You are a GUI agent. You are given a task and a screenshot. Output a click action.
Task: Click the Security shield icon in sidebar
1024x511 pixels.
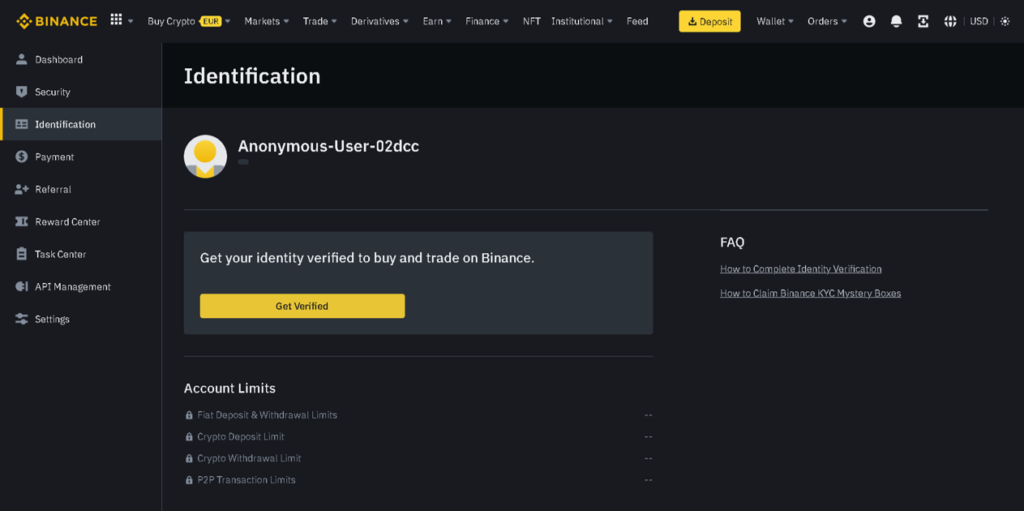point(22,92)
